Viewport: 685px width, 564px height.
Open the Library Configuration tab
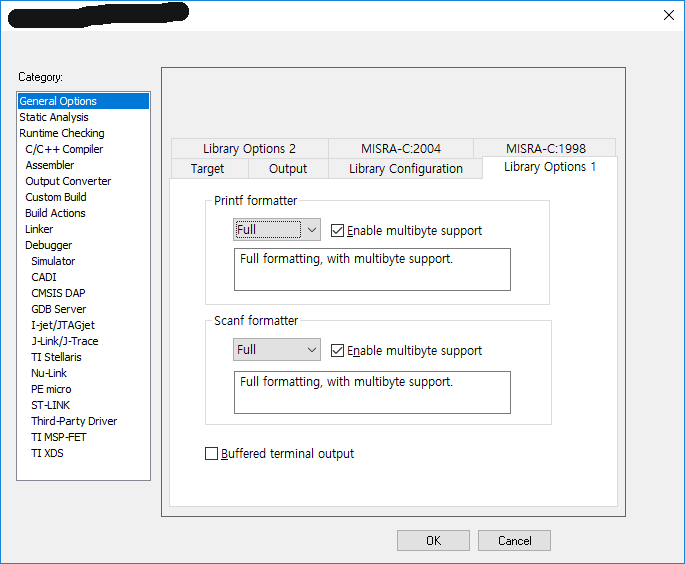[405, 169]
